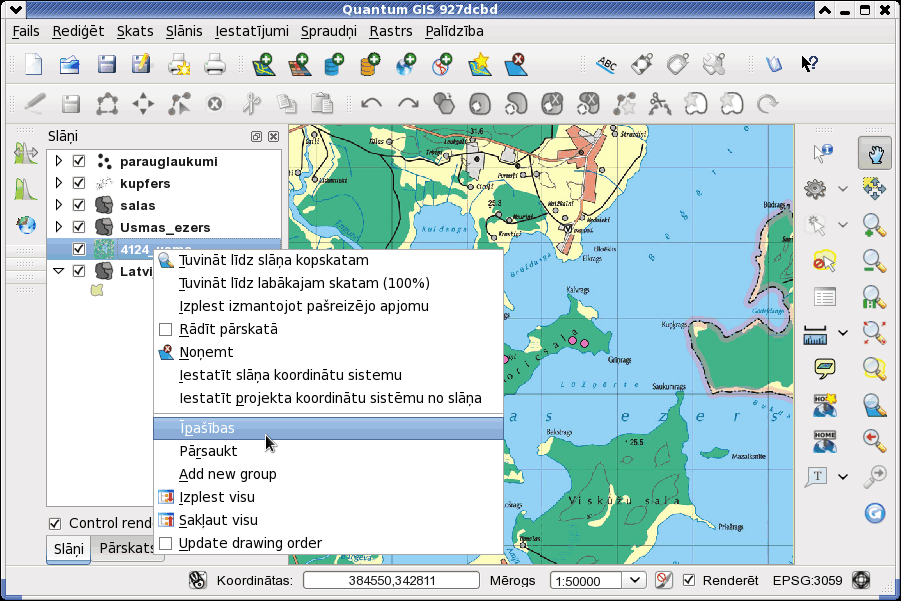
Task: Click the Undo arrow icon
Action: pyautogui.click(x=371, y=104)
